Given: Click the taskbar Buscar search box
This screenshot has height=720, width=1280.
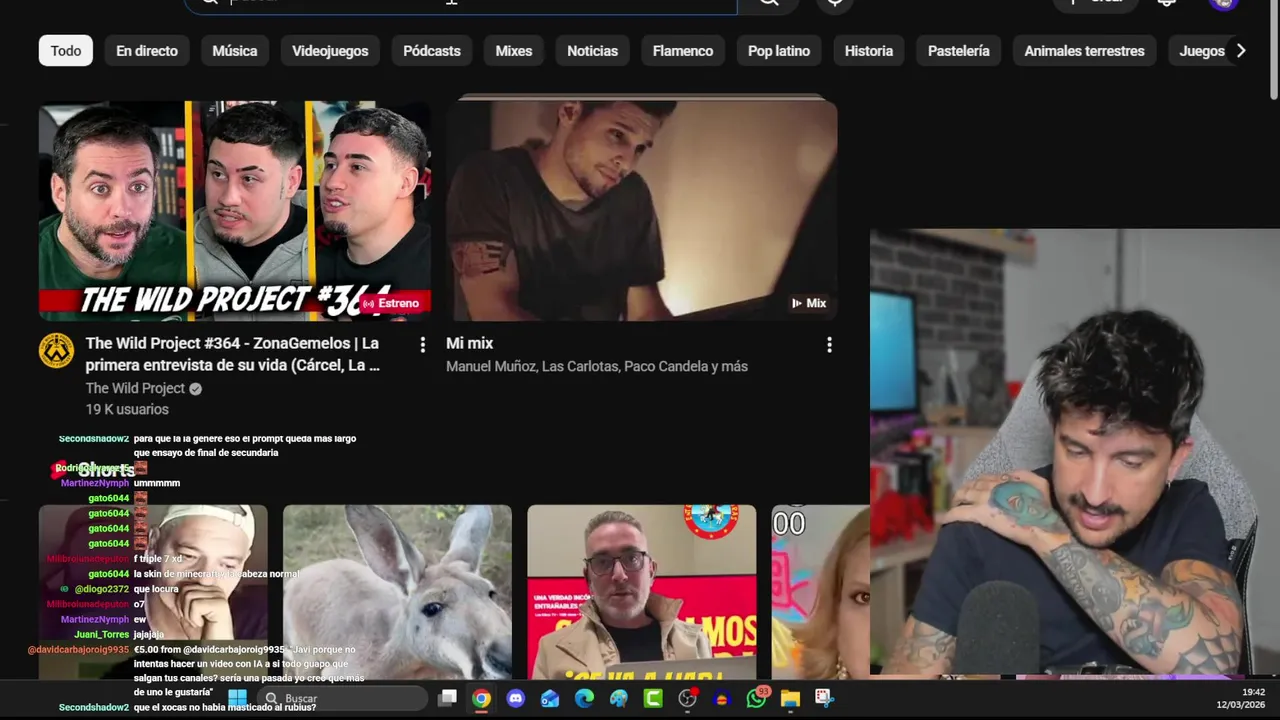Looking at the screenshot, I should click(341, 698).
